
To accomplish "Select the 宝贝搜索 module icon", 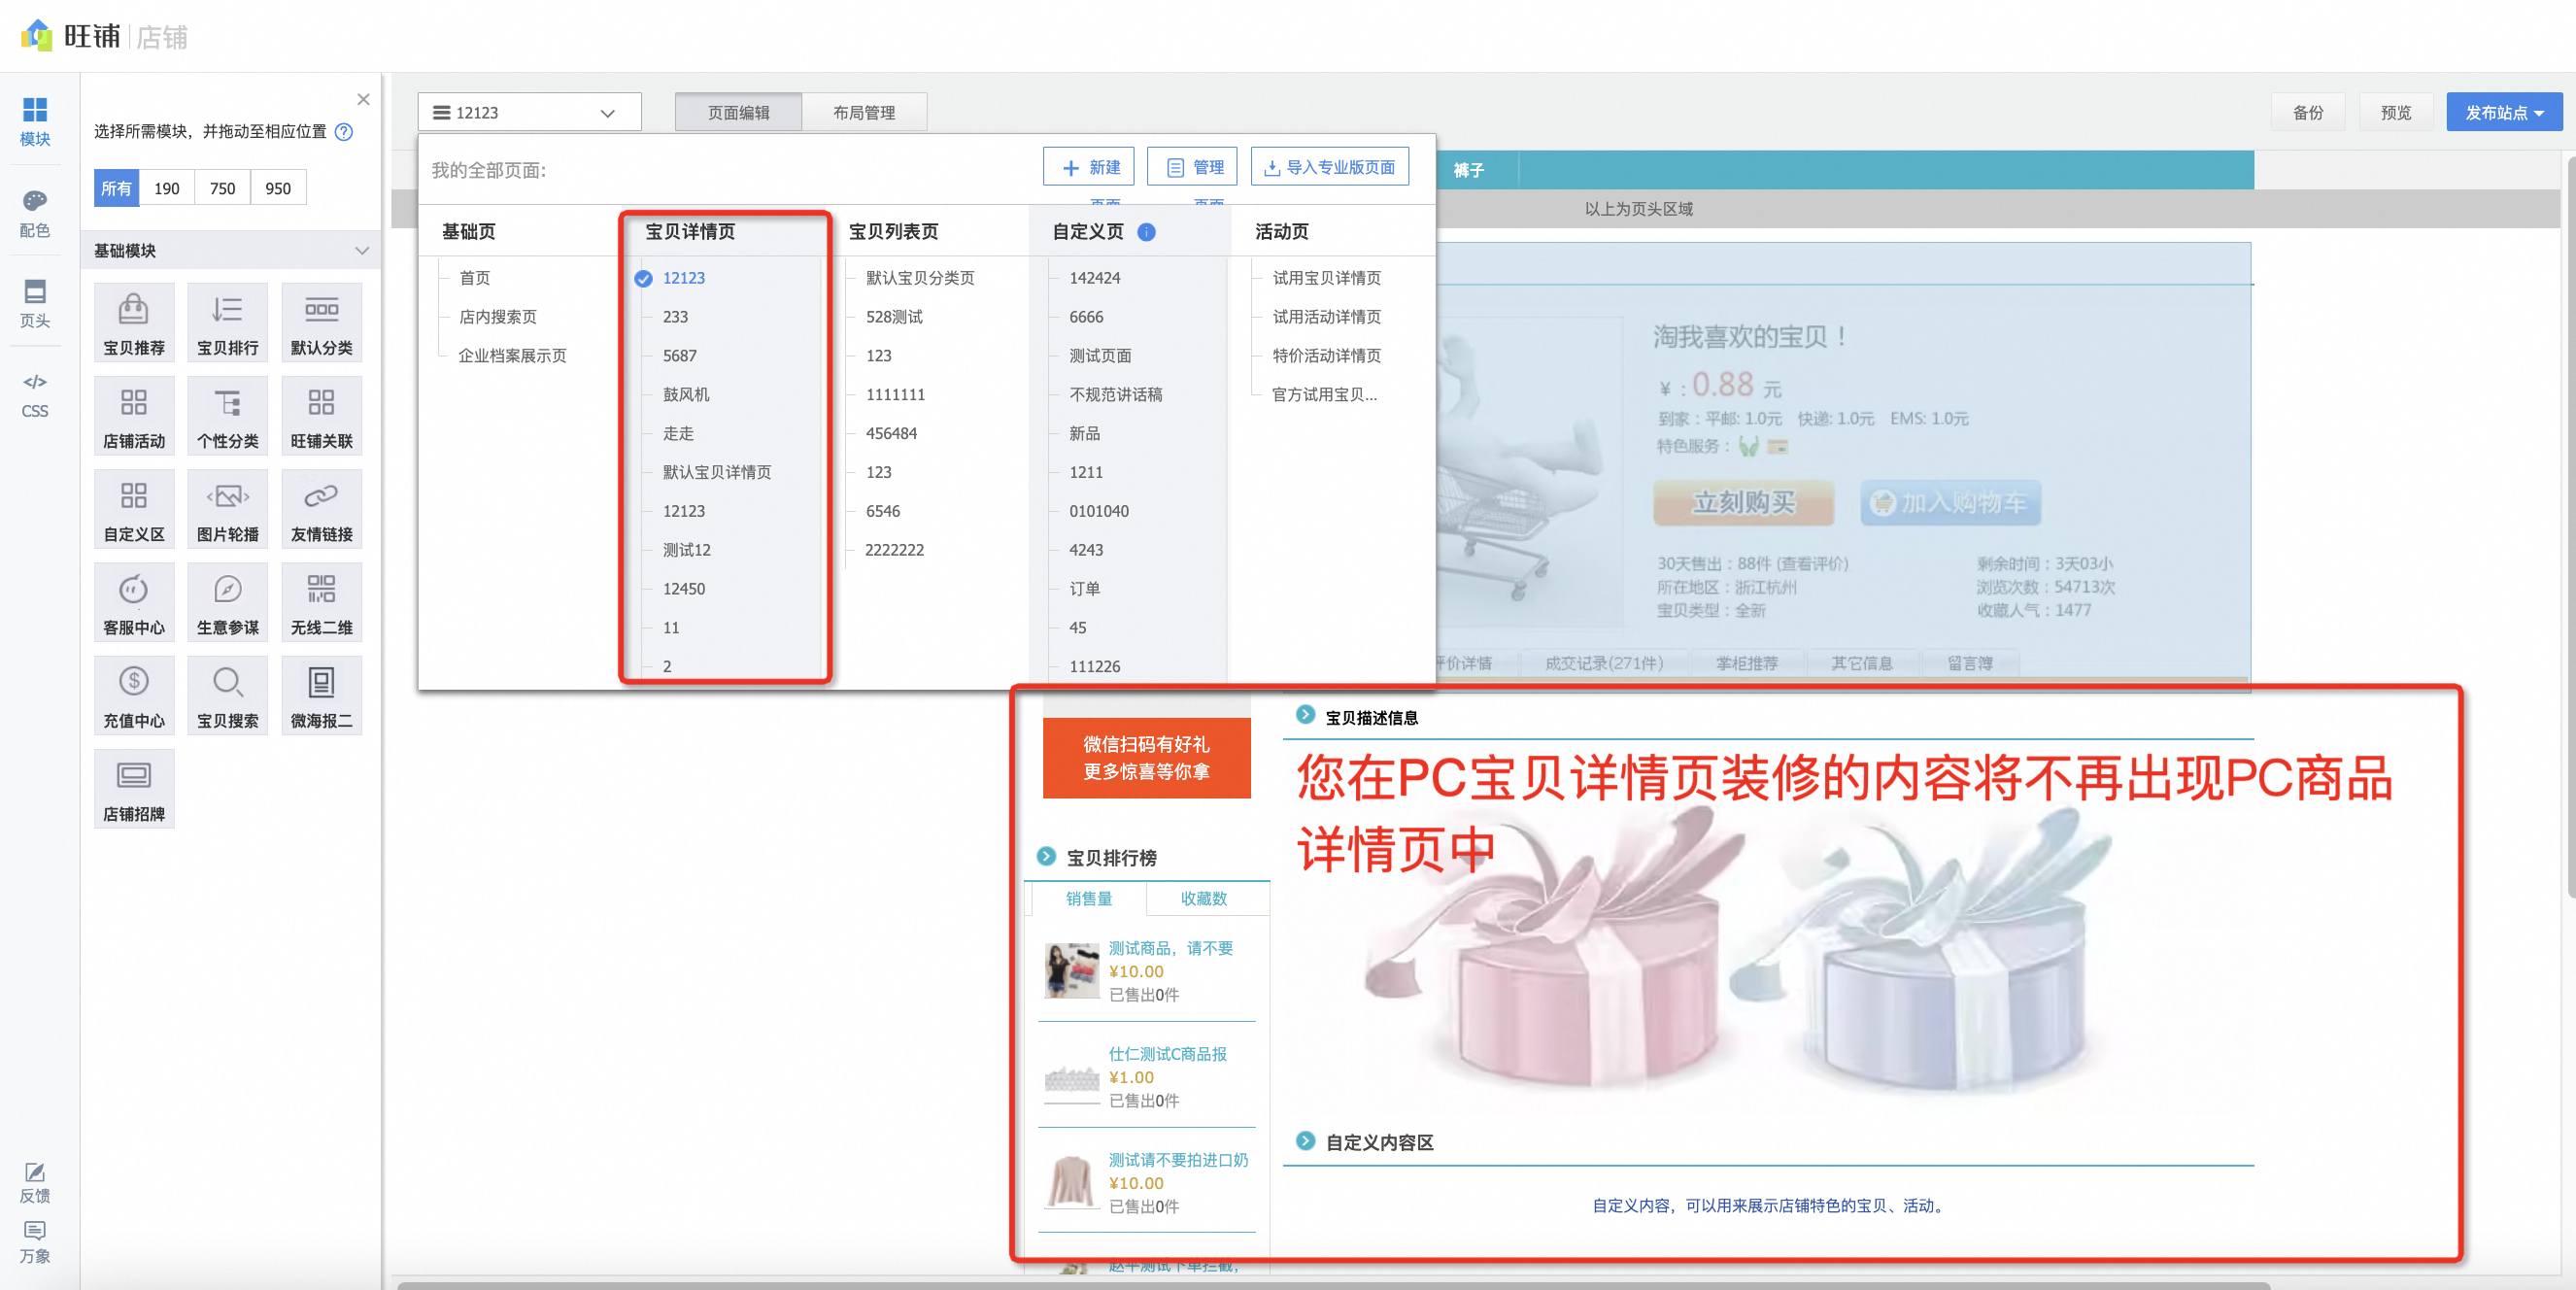I will (x=228, y=695).
